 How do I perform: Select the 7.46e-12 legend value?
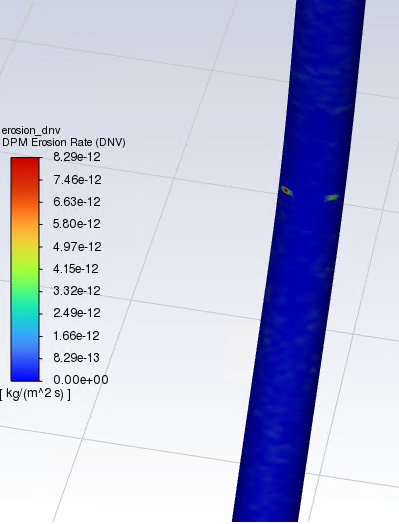coord(77,180)
